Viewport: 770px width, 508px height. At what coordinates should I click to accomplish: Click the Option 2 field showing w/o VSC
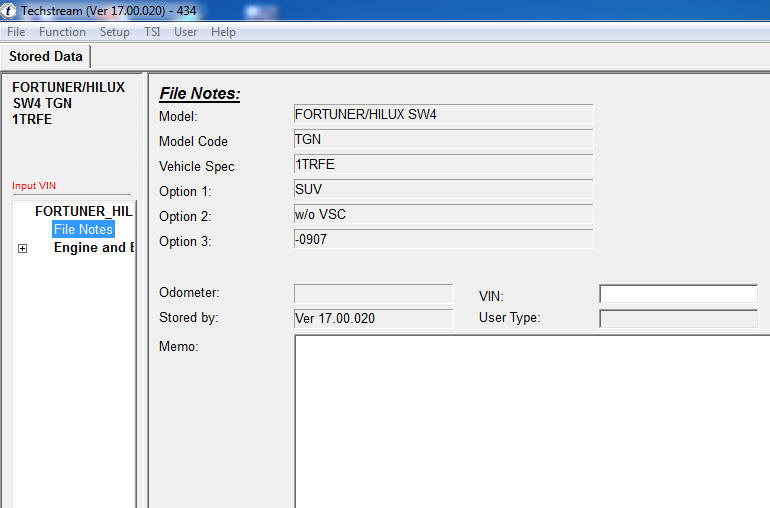tap(443, 215)
